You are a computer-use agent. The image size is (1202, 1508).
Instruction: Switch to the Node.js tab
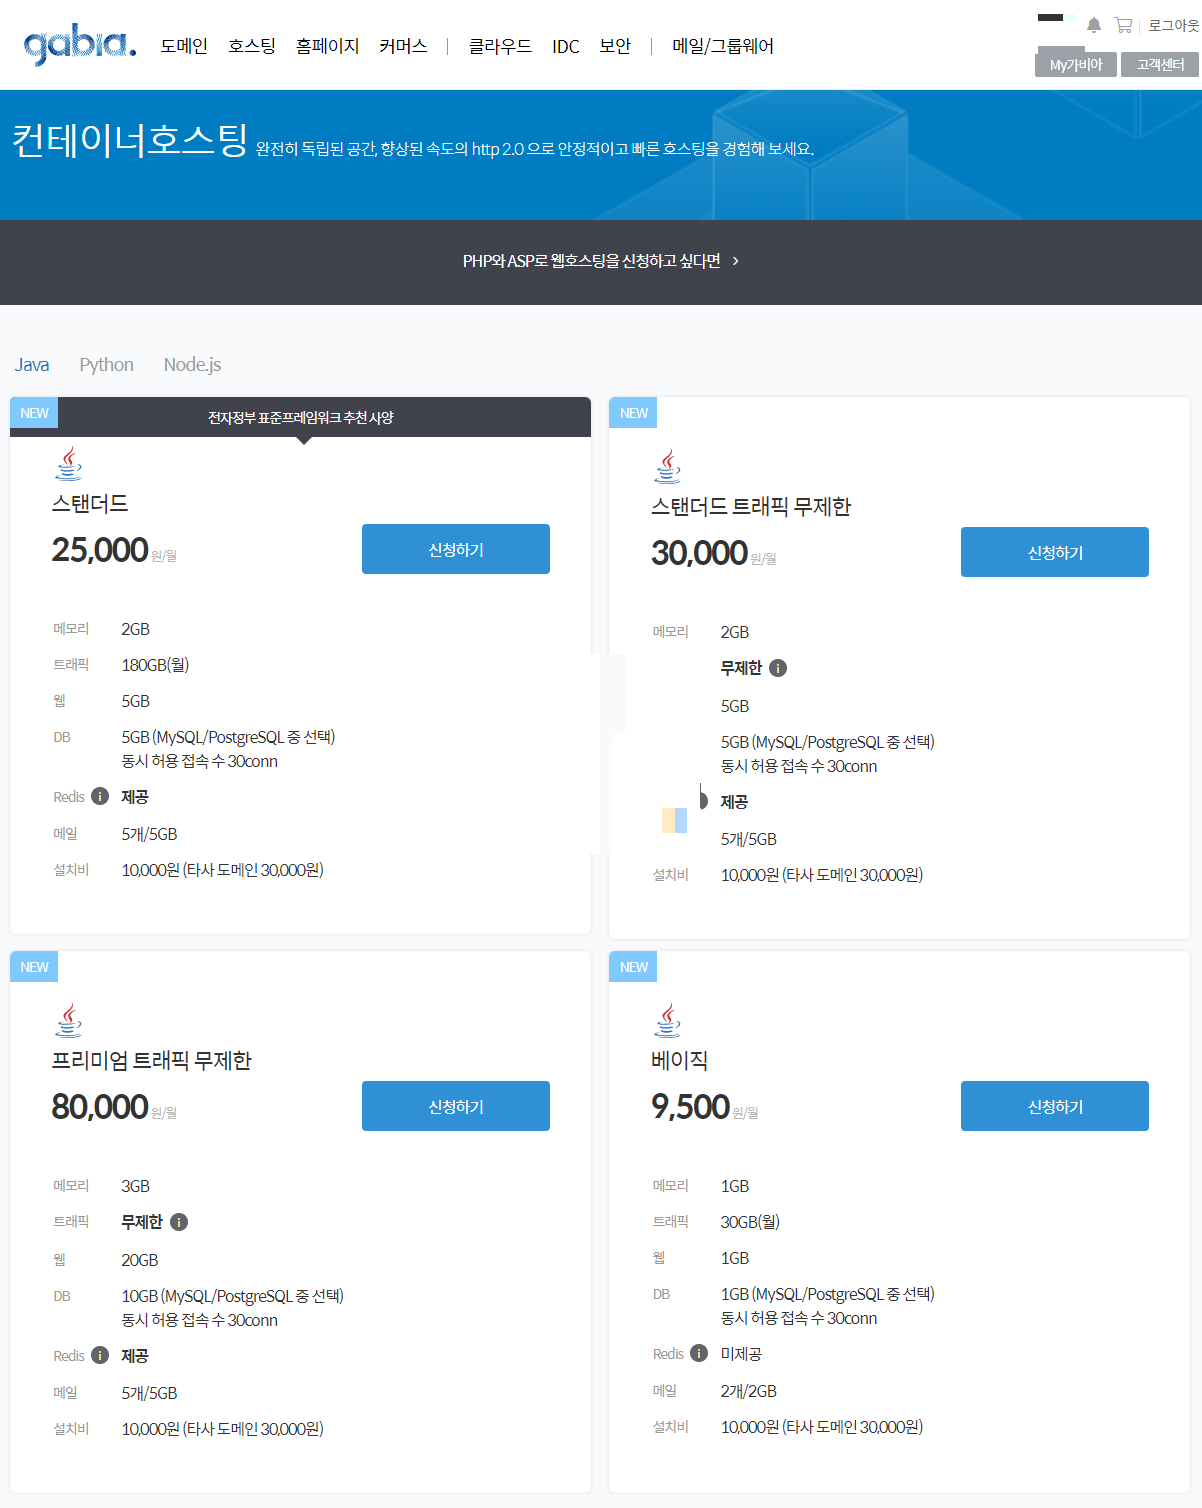coord(192,365)
